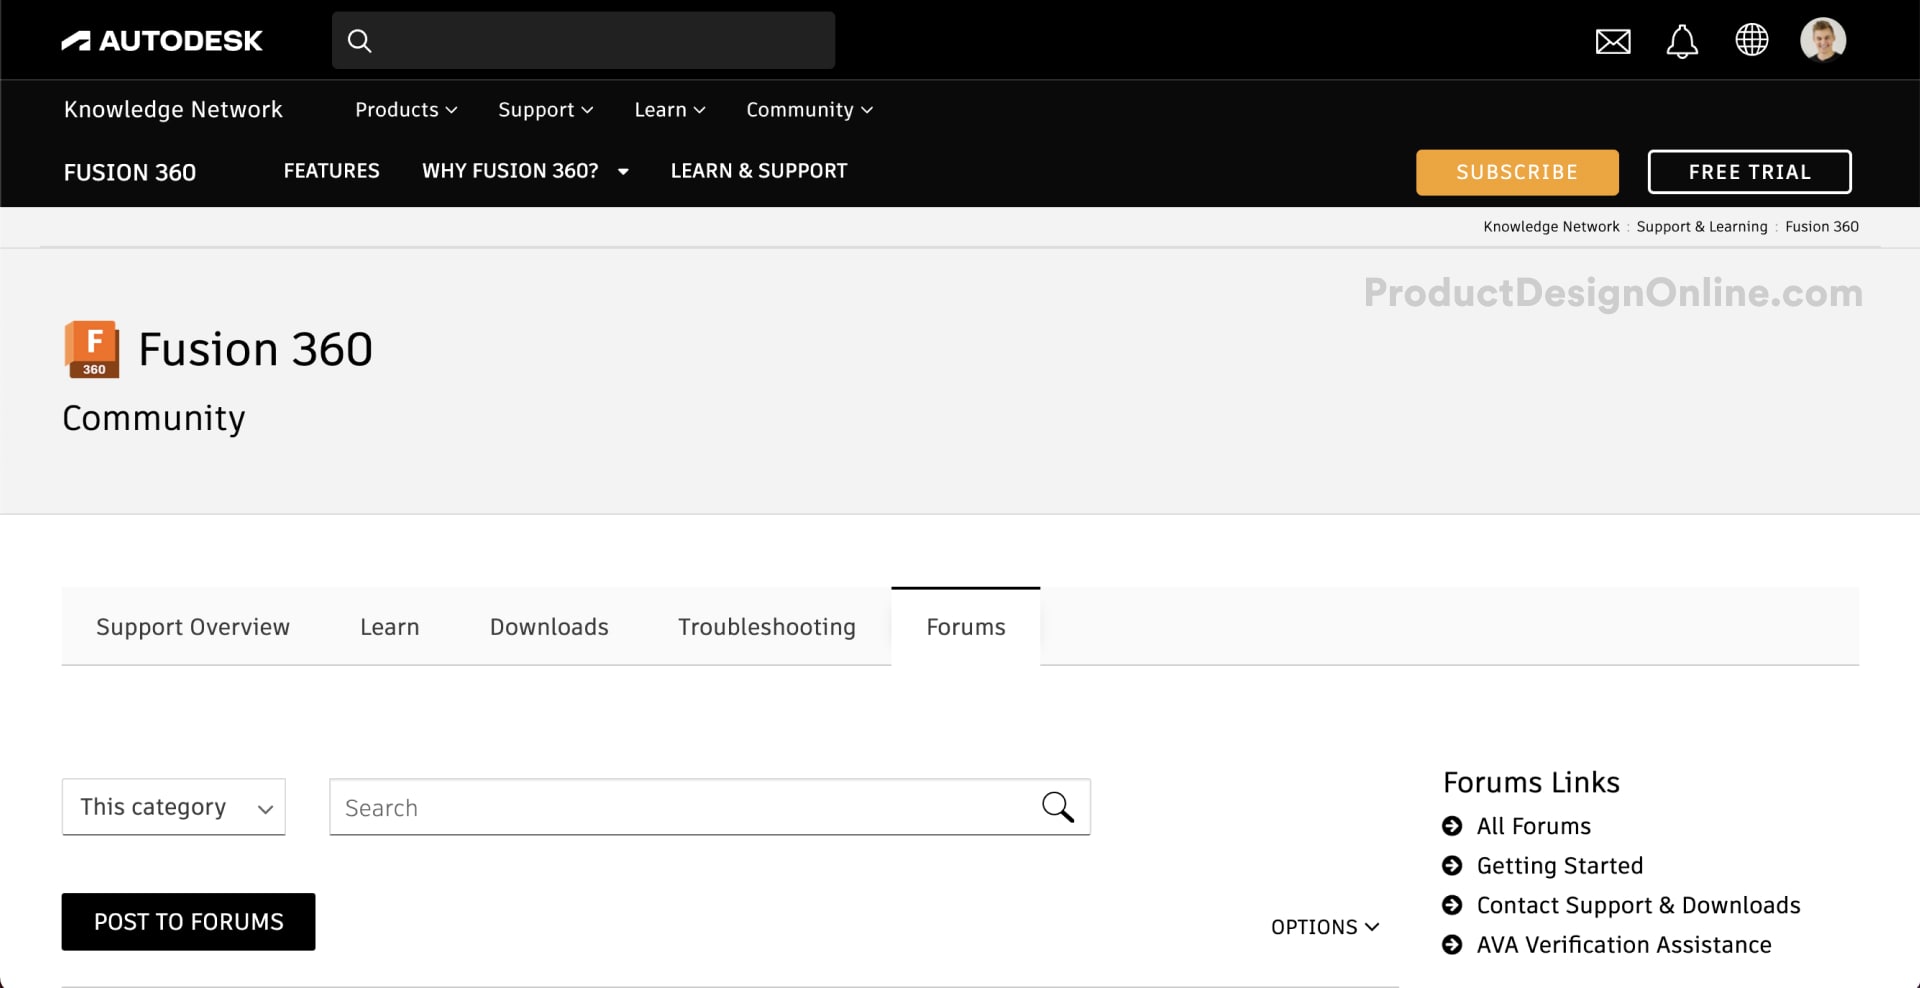This screenshot has height=988, width=1920.
Task: Open AVA Verification Assistance link
Action: click(1624, 945)
